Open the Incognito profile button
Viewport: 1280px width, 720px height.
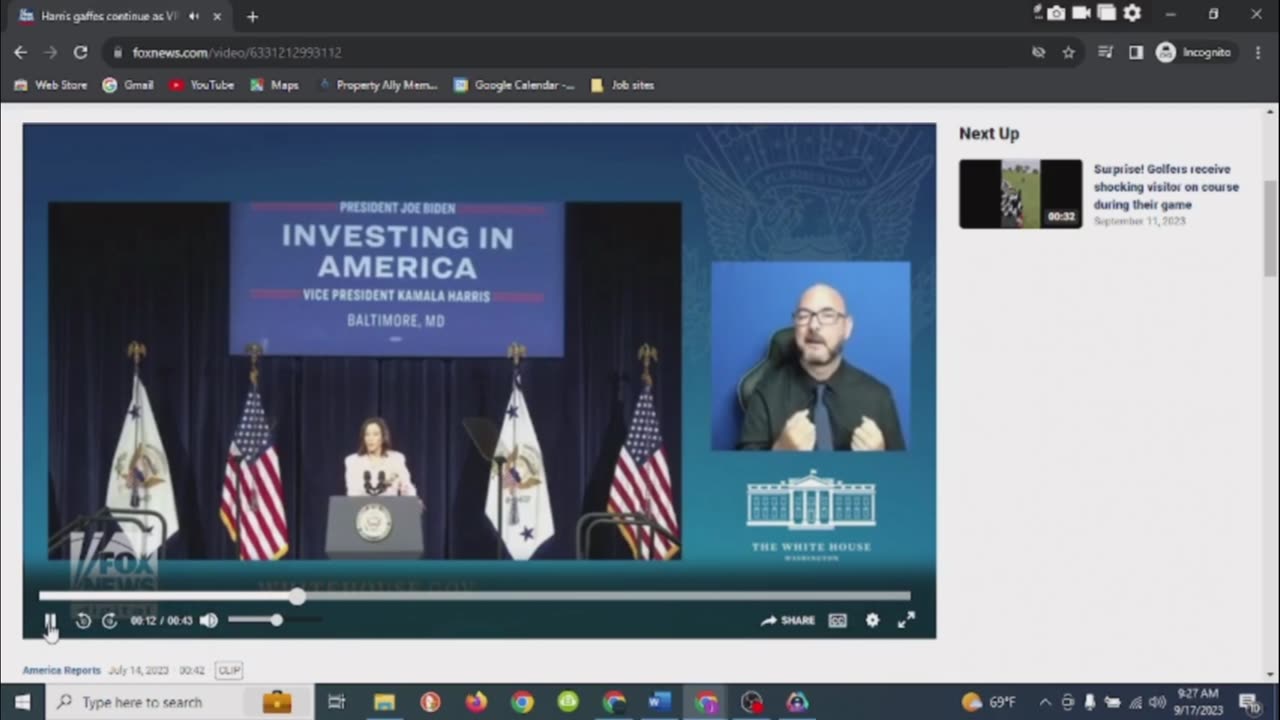coord(1194,52)
